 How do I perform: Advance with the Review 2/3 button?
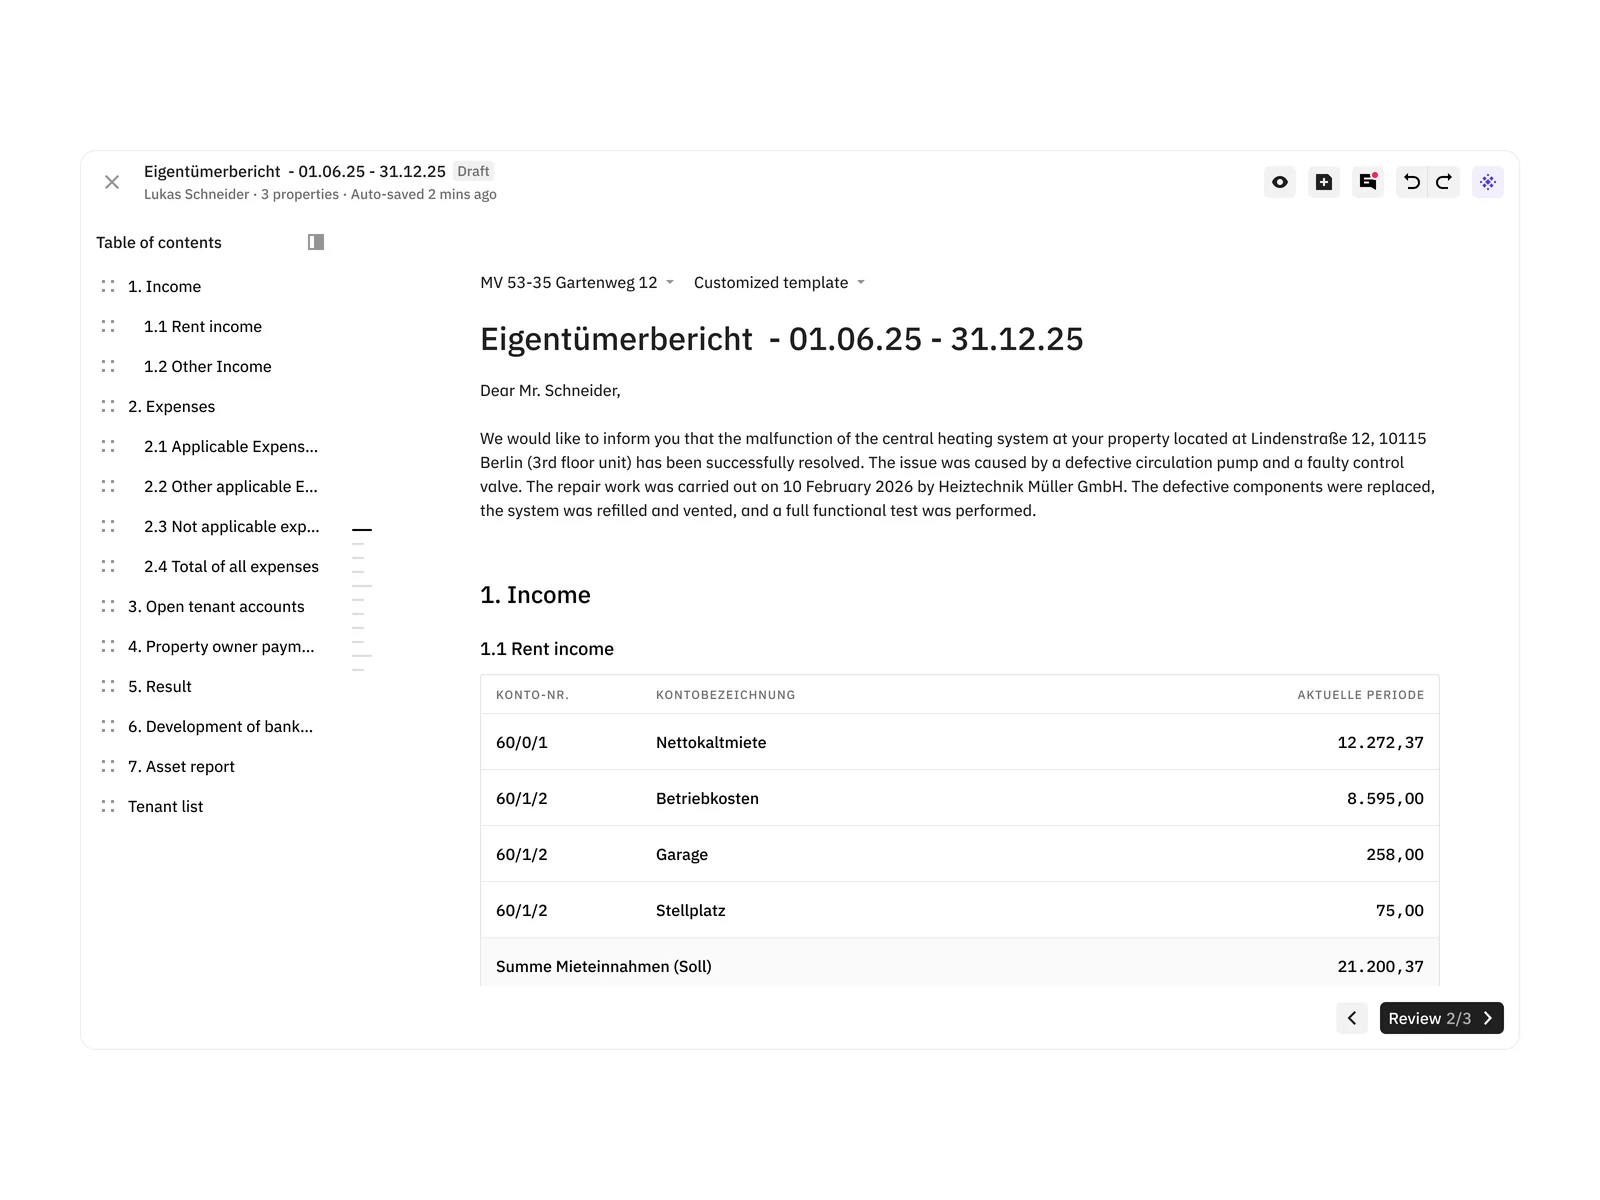1442,1018
